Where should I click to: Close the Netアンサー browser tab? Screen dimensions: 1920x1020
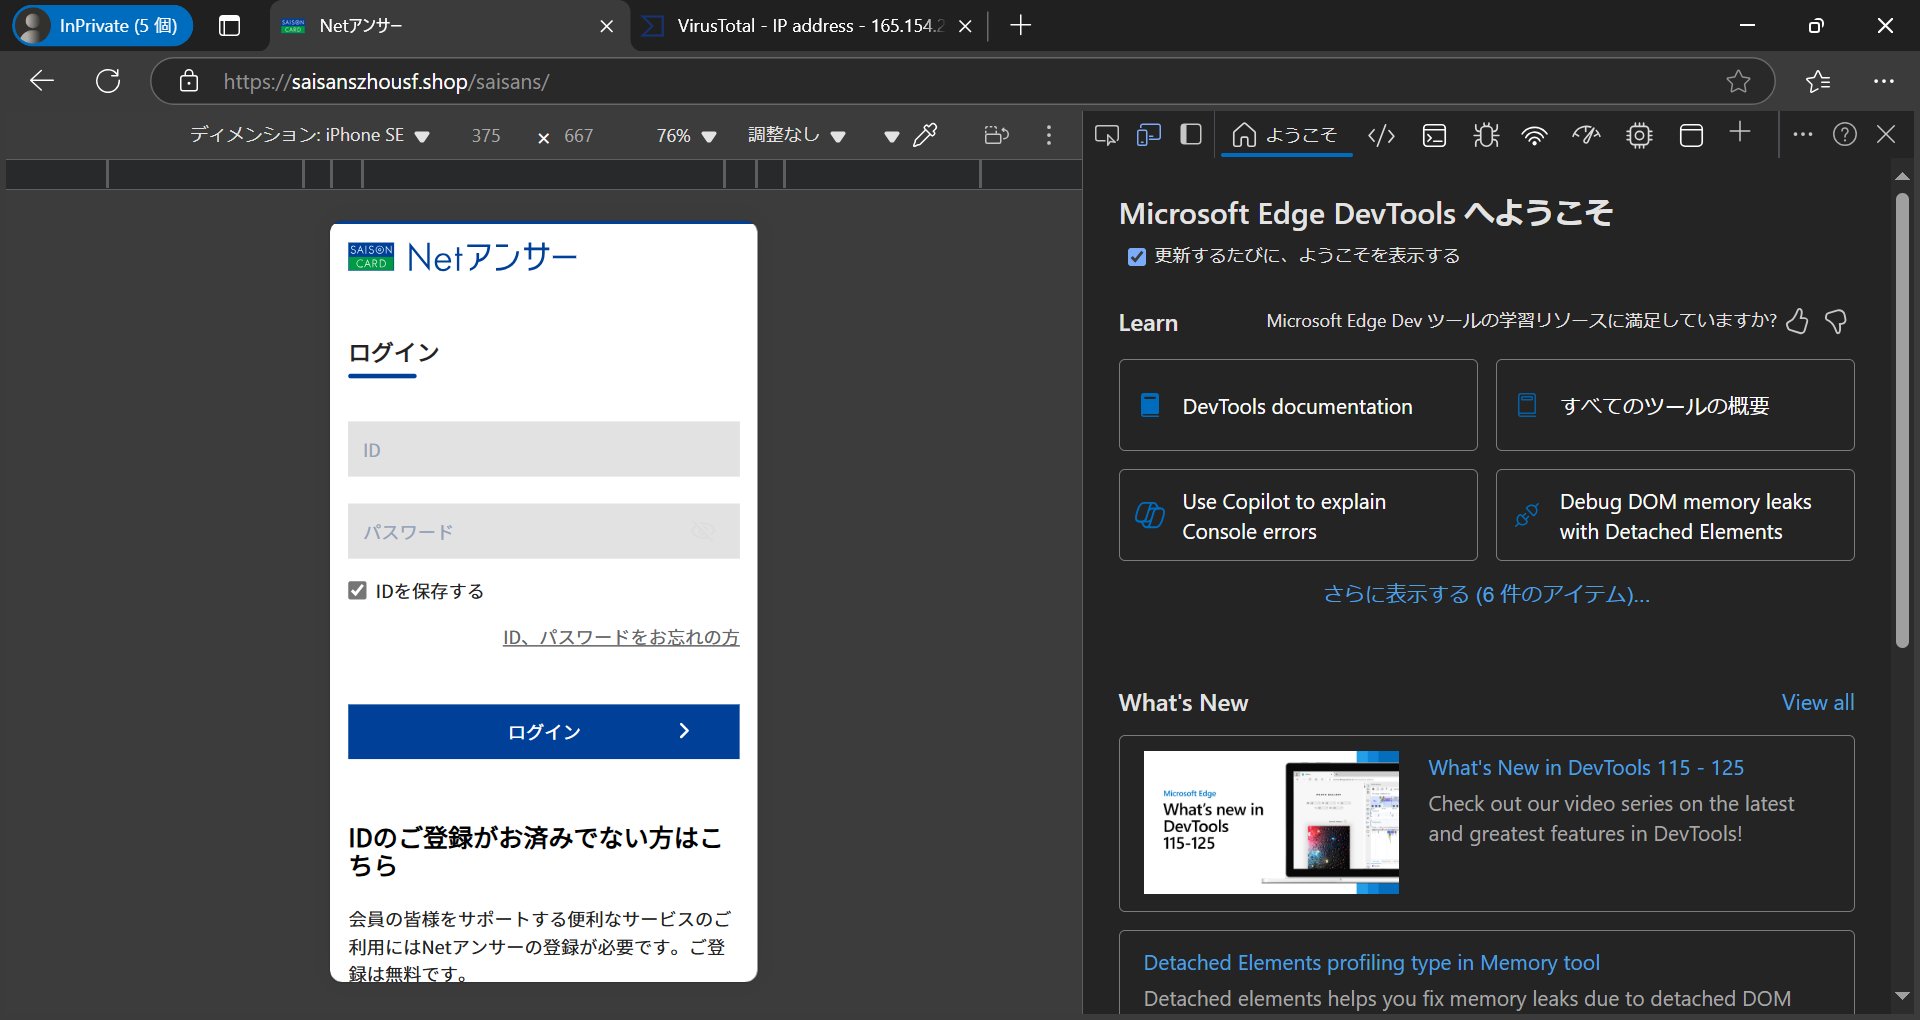click(x=606, y=27)
